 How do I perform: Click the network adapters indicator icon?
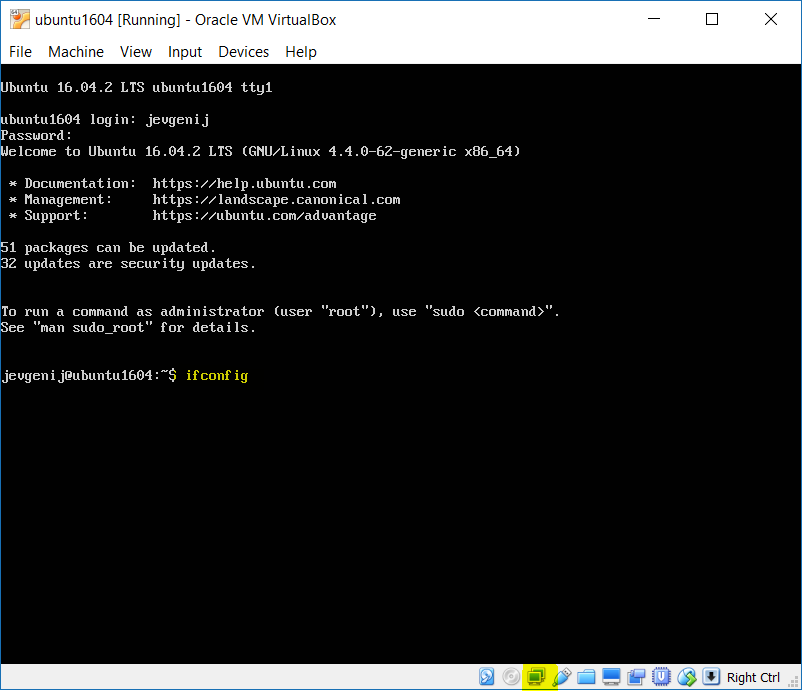[x=536, y=677]
